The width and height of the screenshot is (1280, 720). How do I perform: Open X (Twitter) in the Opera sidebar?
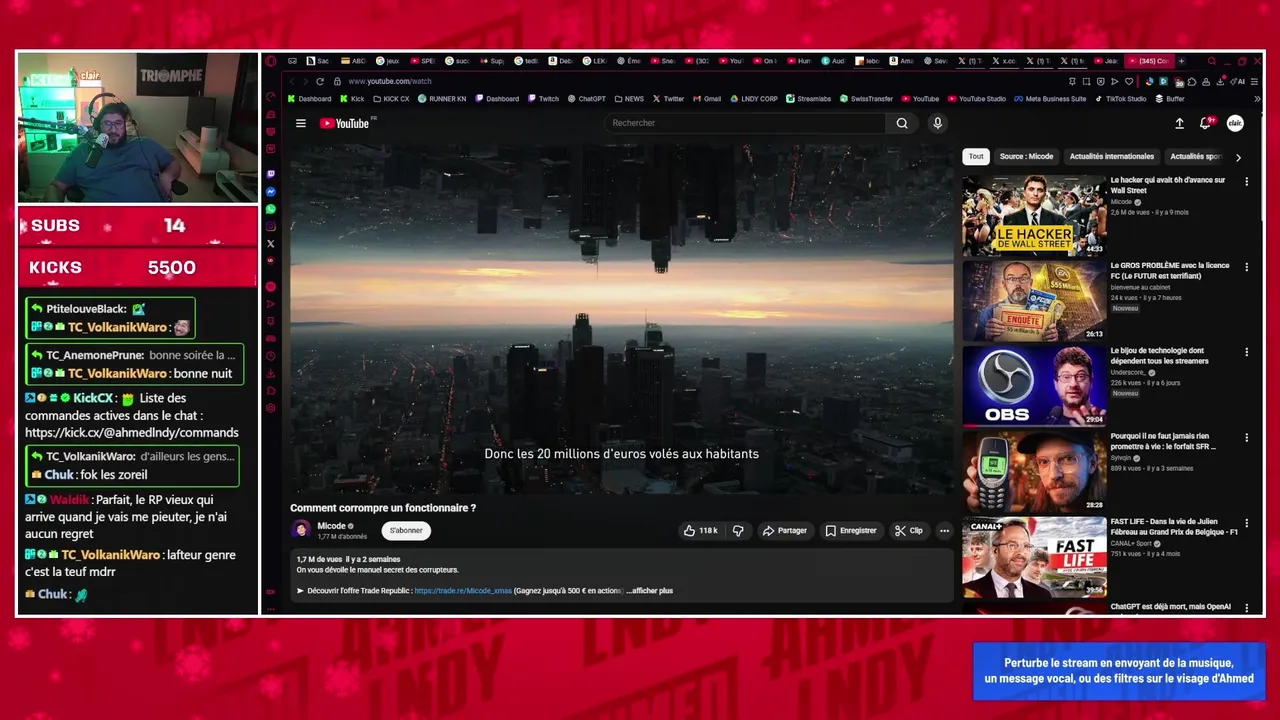tap(271, 243)
